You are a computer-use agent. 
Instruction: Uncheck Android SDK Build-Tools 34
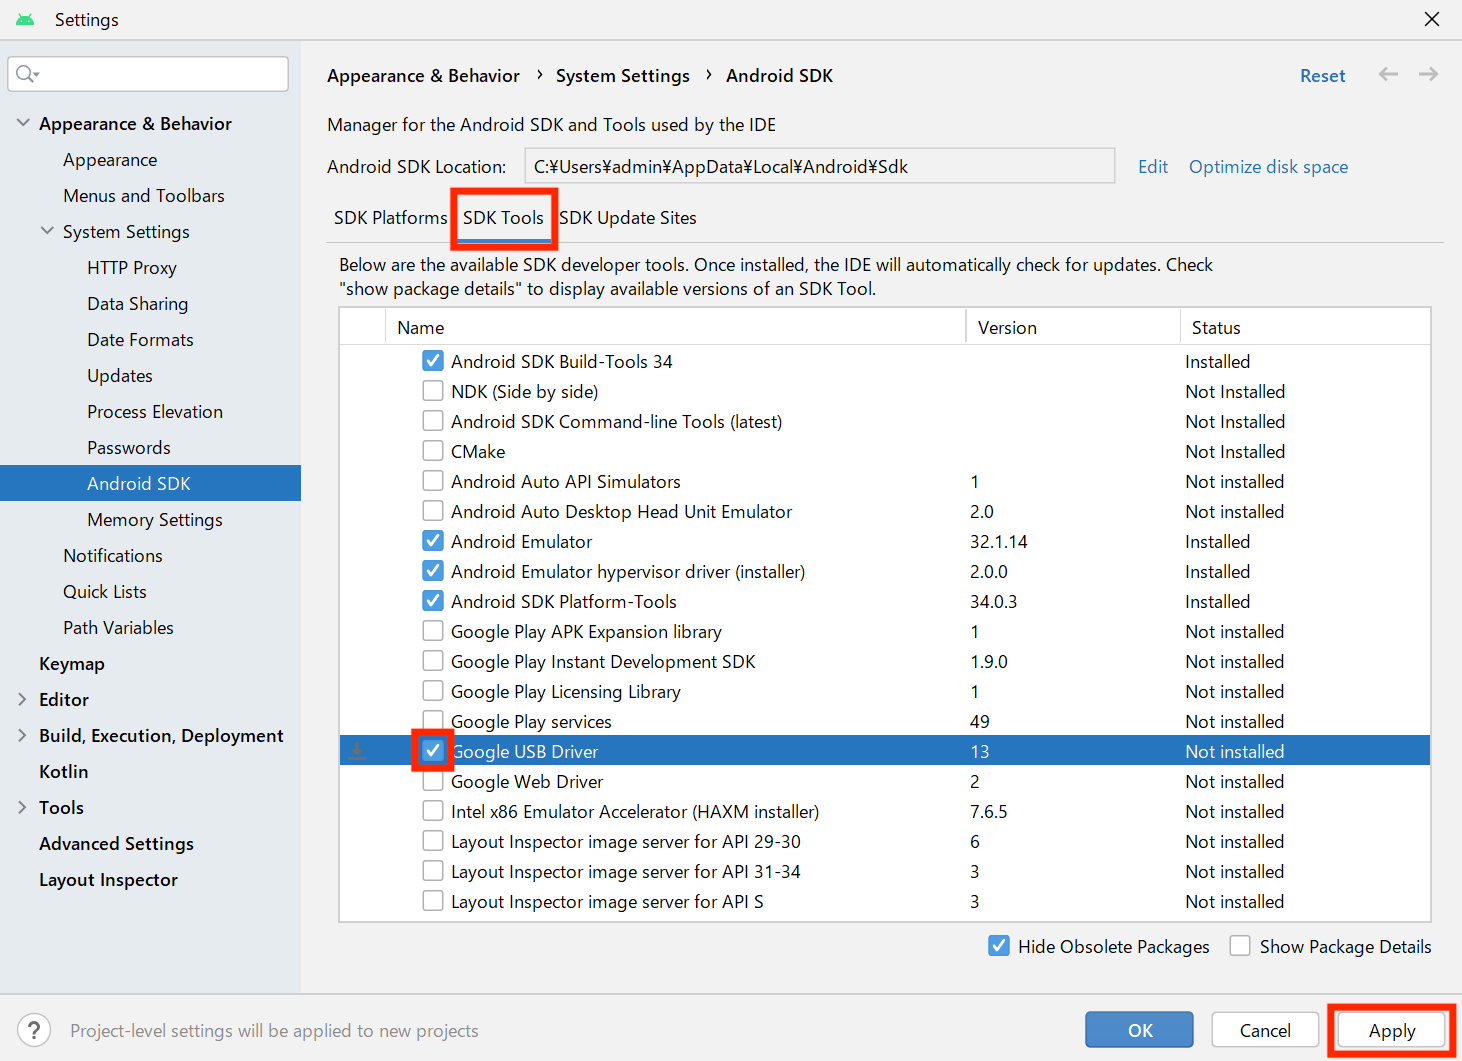click(x=433, y=361)
